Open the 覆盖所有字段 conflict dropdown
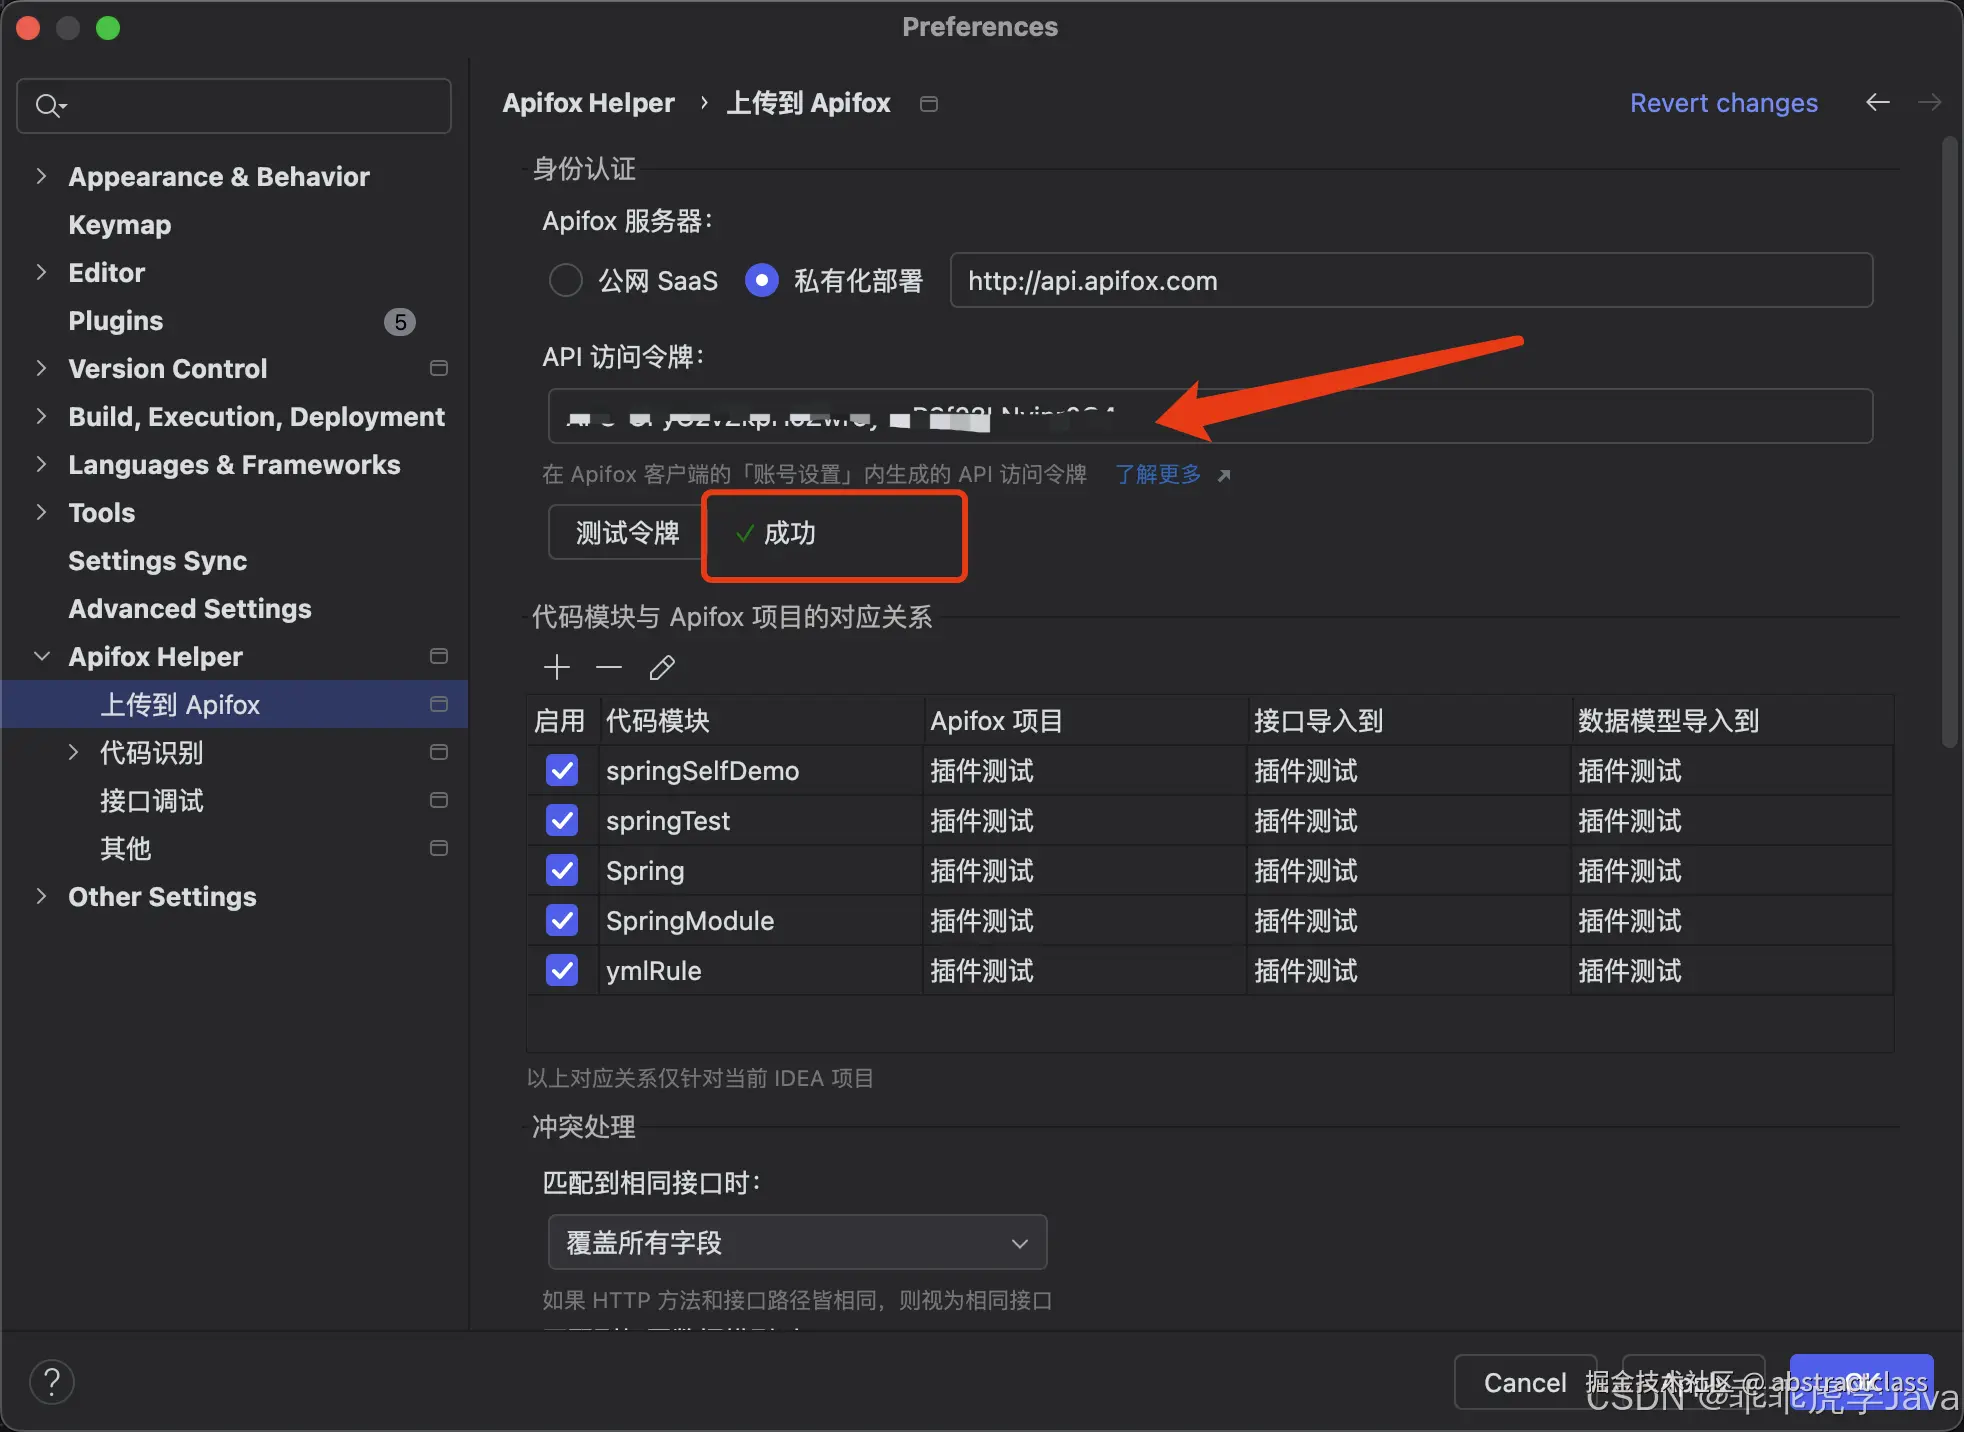 (797, 1242)
